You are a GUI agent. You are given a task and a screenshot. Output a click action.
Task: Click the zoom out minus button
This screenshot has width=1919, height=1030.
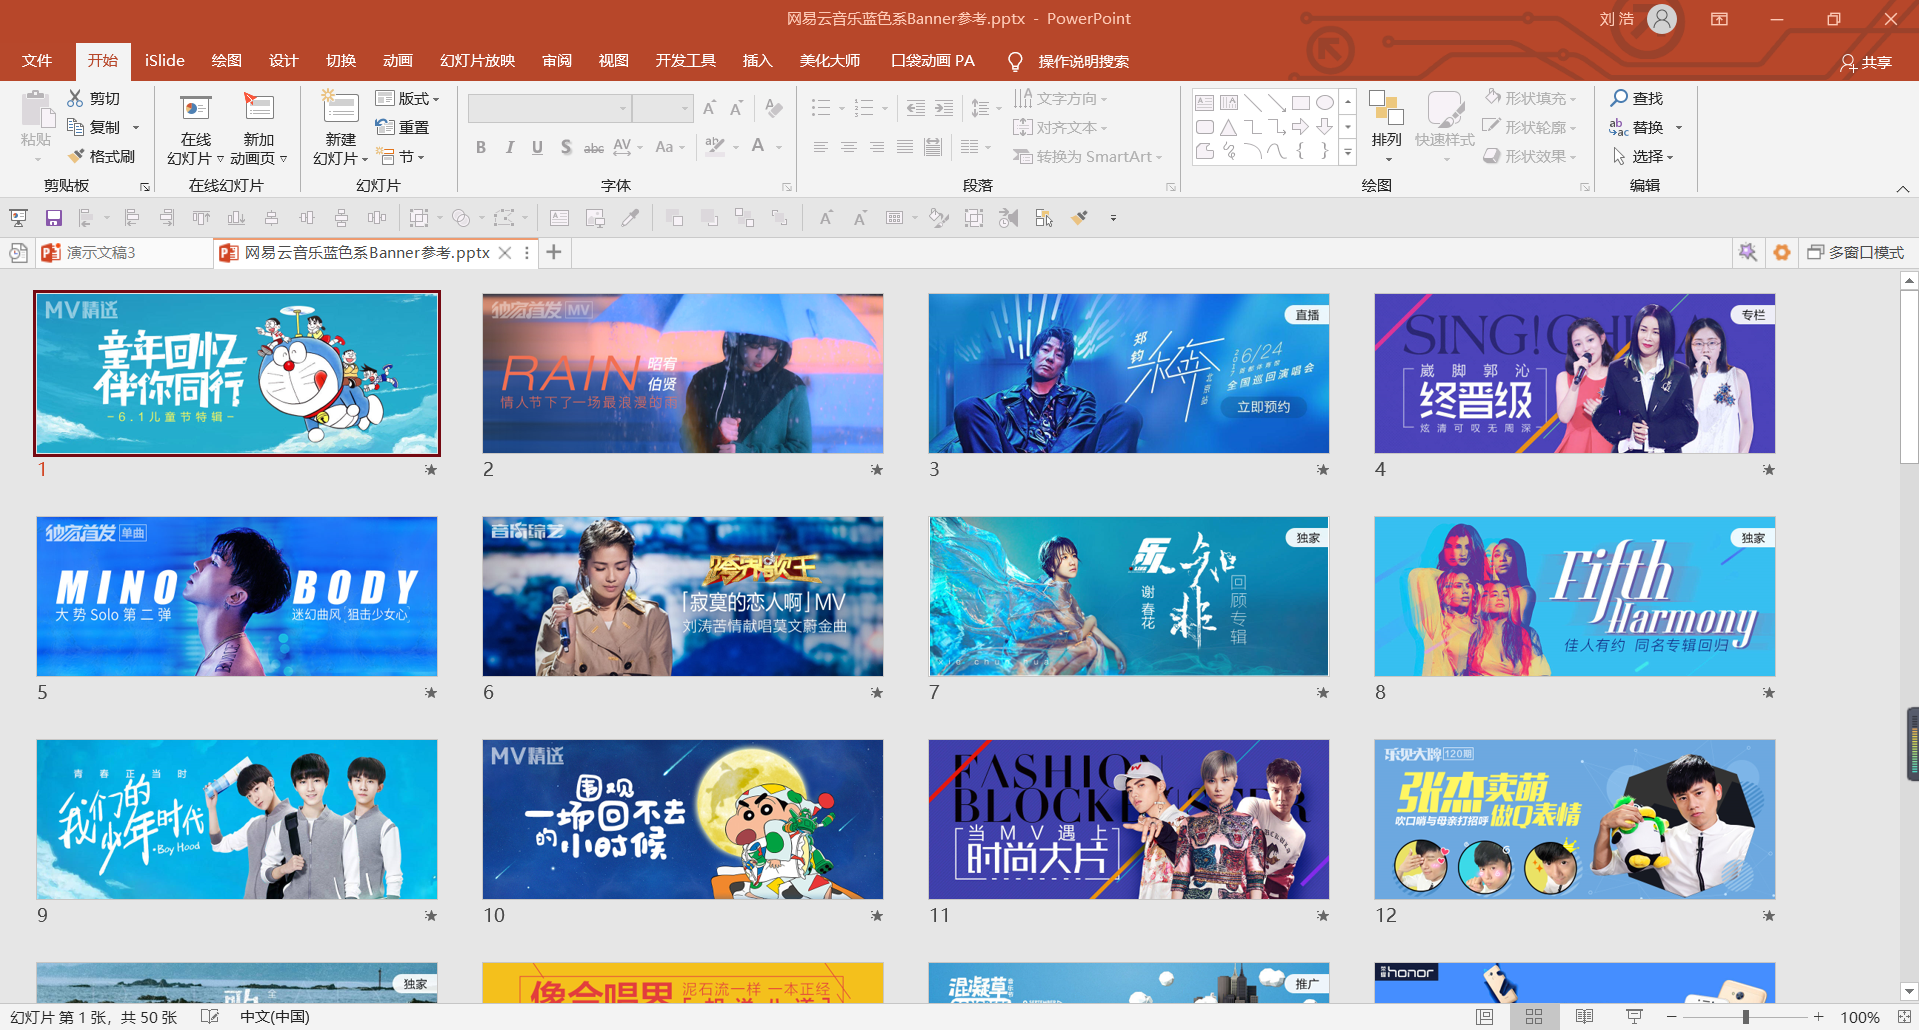[x=1671, y=1017]
